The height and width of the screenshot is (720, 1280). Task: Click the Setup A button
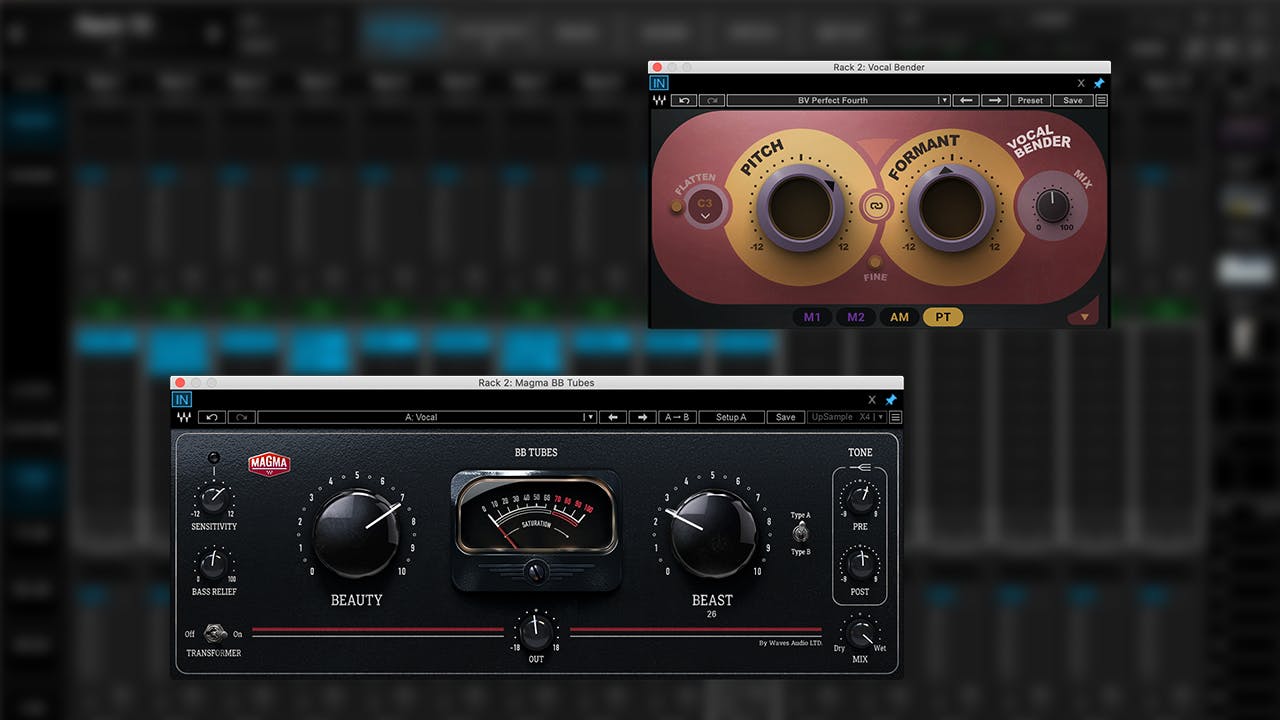tap(731, 417)
